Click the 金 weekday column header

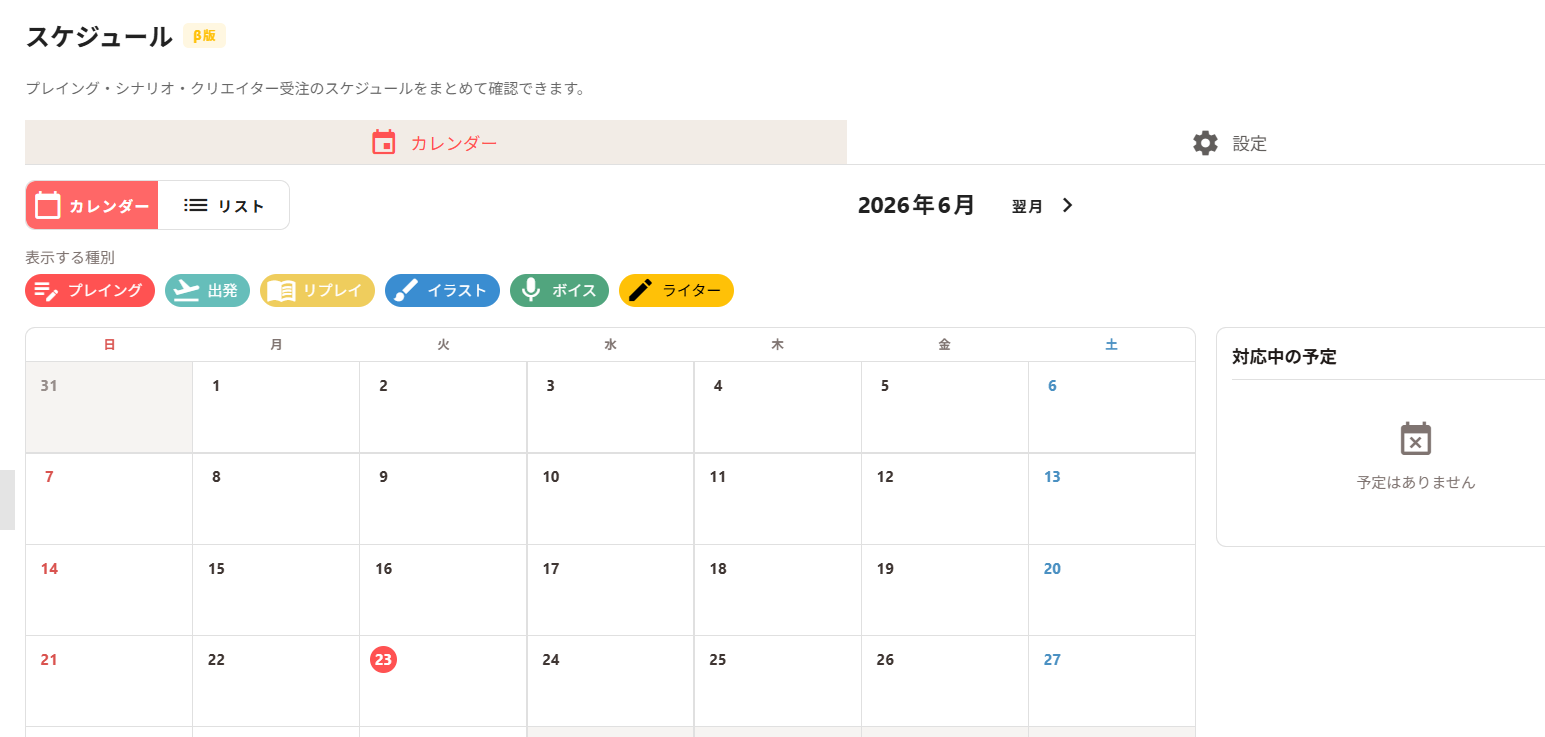[x=945, y=345]
